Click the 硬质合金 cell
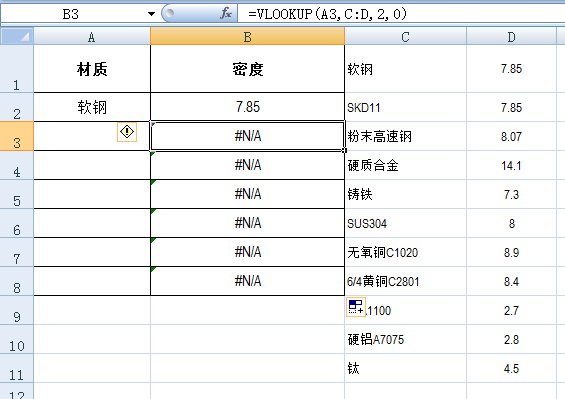 [x=405, y=165]
